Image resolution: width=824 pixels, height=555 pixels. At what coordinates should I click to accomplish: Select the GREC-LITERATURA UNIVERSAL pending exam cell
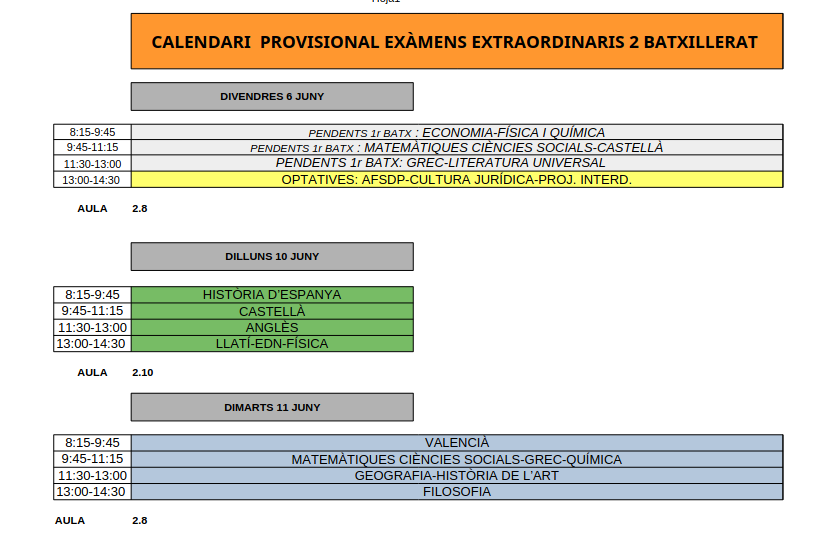(x=456, y=163)
